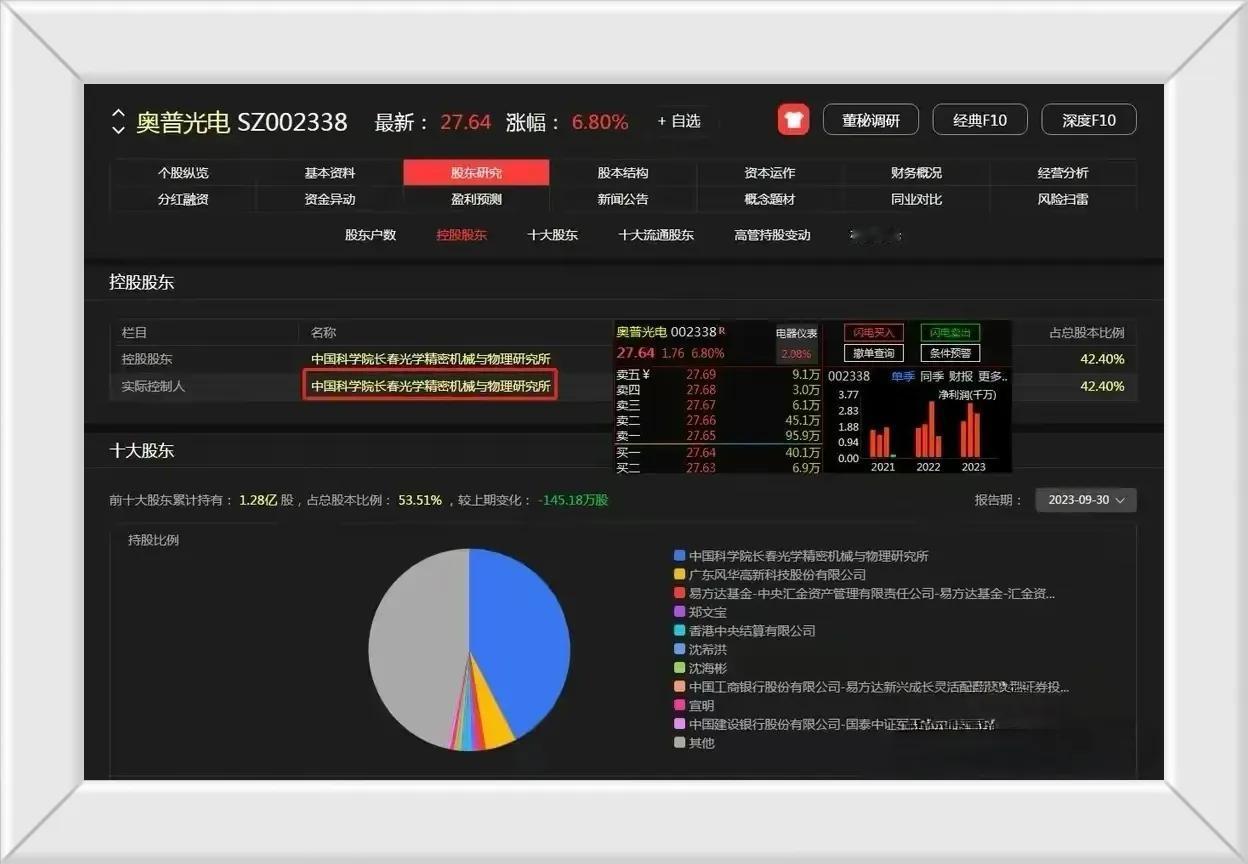Go to 十大股东 sub-section link
The width and height of the screenshot is (1248, 864).
552,235
